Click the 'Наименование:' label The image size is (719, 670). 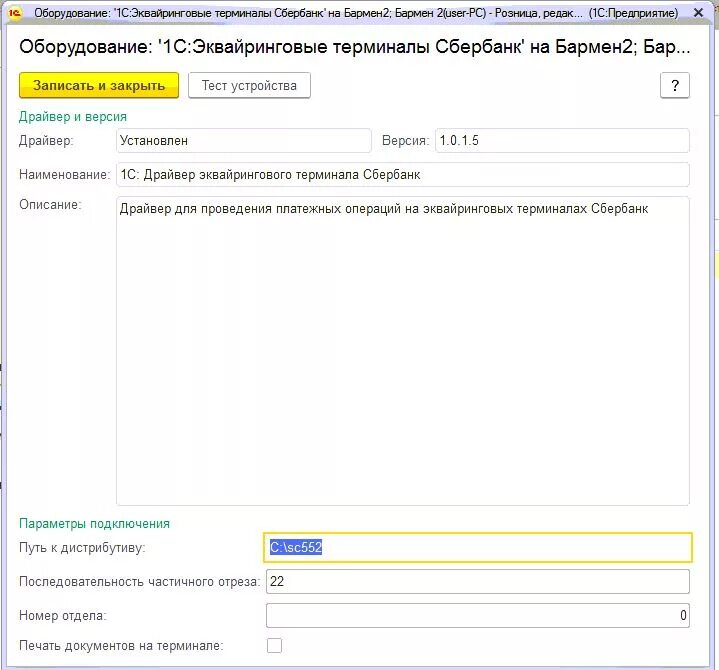point(65,175)
